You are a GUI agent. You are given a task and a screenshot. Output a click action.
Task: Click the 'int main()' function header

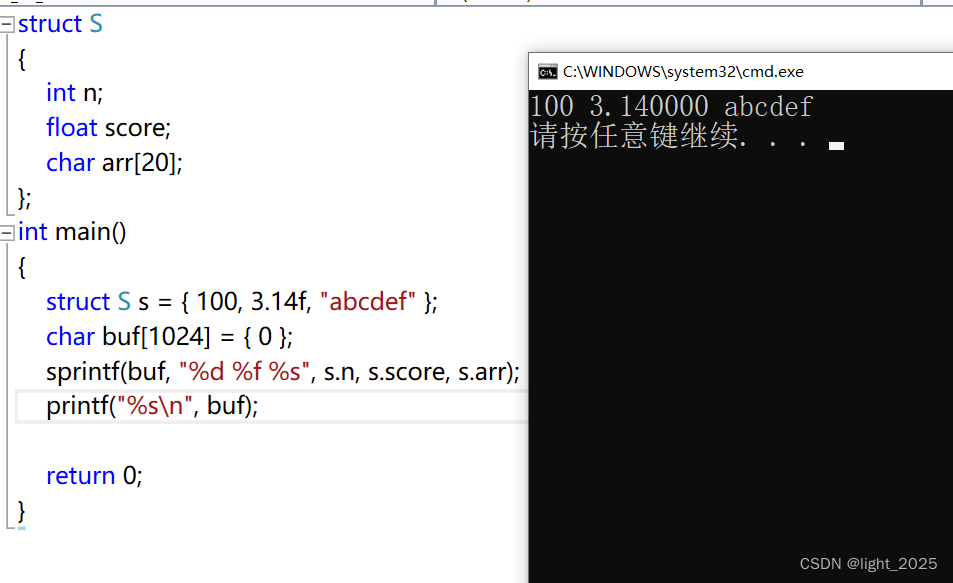(x=72, y=232)
